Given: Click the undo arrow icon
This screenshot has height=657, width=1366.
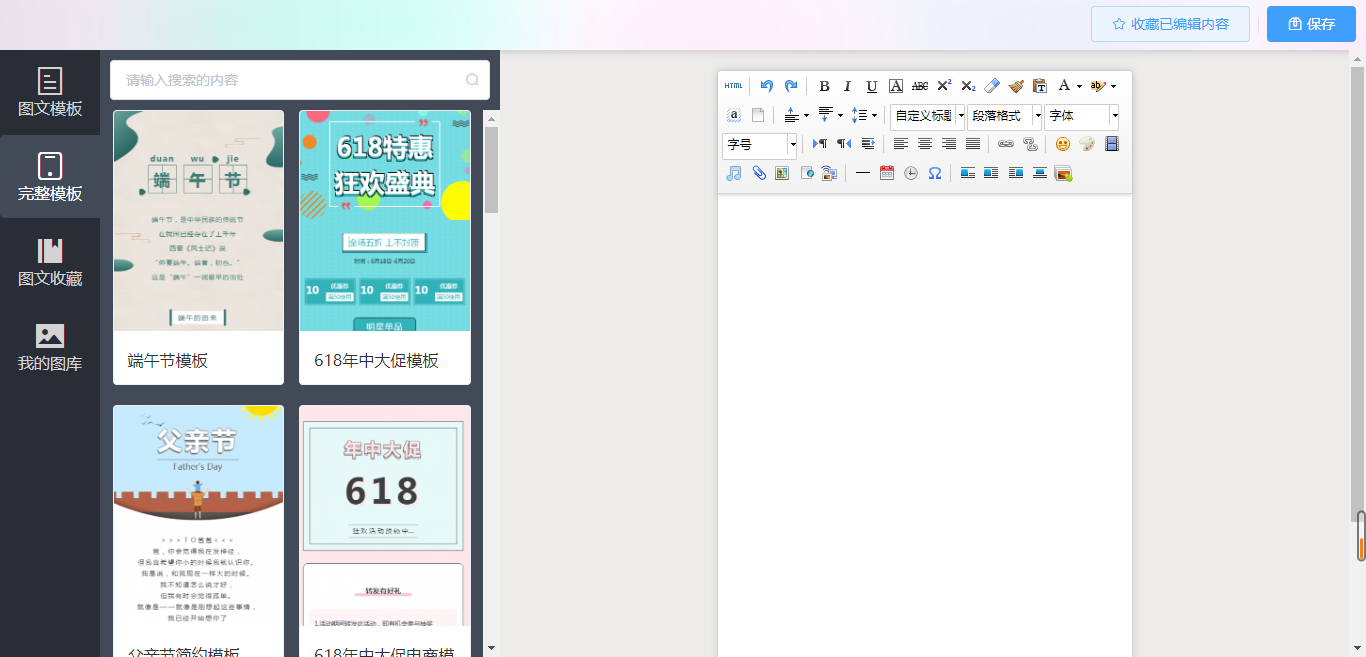Looking at the screenshot, I should pos(766,86).
